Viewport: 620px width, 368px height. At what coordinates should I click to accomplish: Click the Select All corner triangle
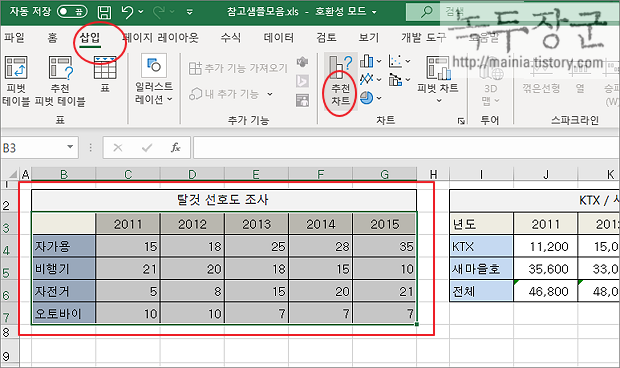(13, 174)
